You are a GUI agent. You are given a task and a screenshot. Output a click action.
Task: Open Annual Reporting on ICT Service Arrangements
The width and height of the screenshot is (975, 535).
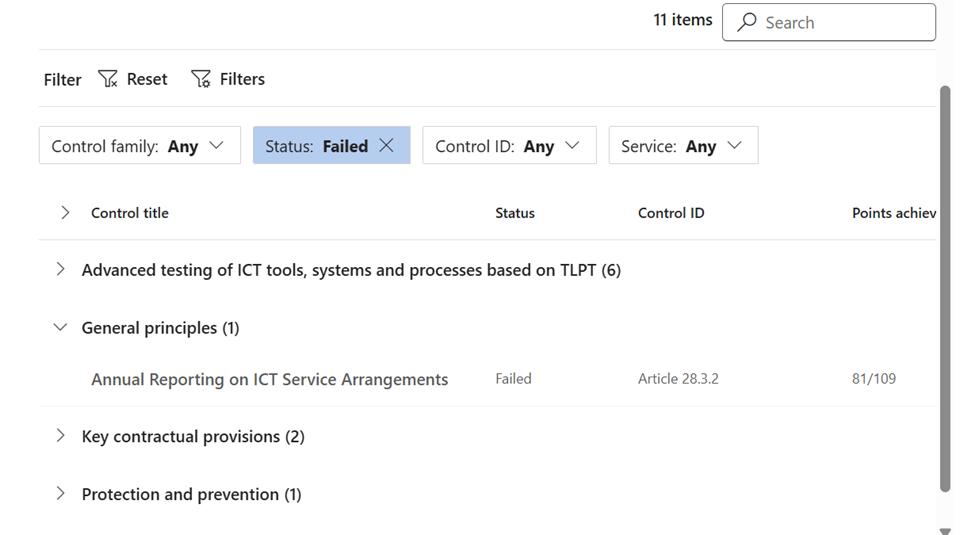[x=269, y=380]
